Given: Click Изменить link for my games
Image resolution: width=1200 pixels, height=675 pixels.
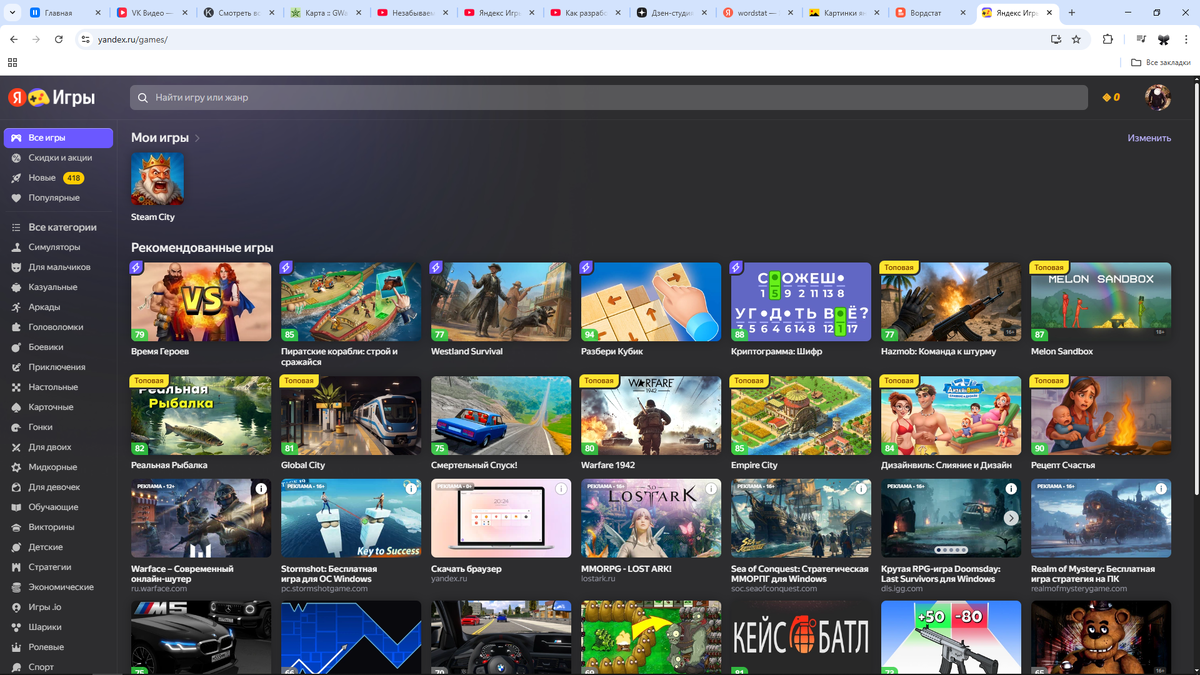Looking at the screenshot, I should coord(1149,138).
